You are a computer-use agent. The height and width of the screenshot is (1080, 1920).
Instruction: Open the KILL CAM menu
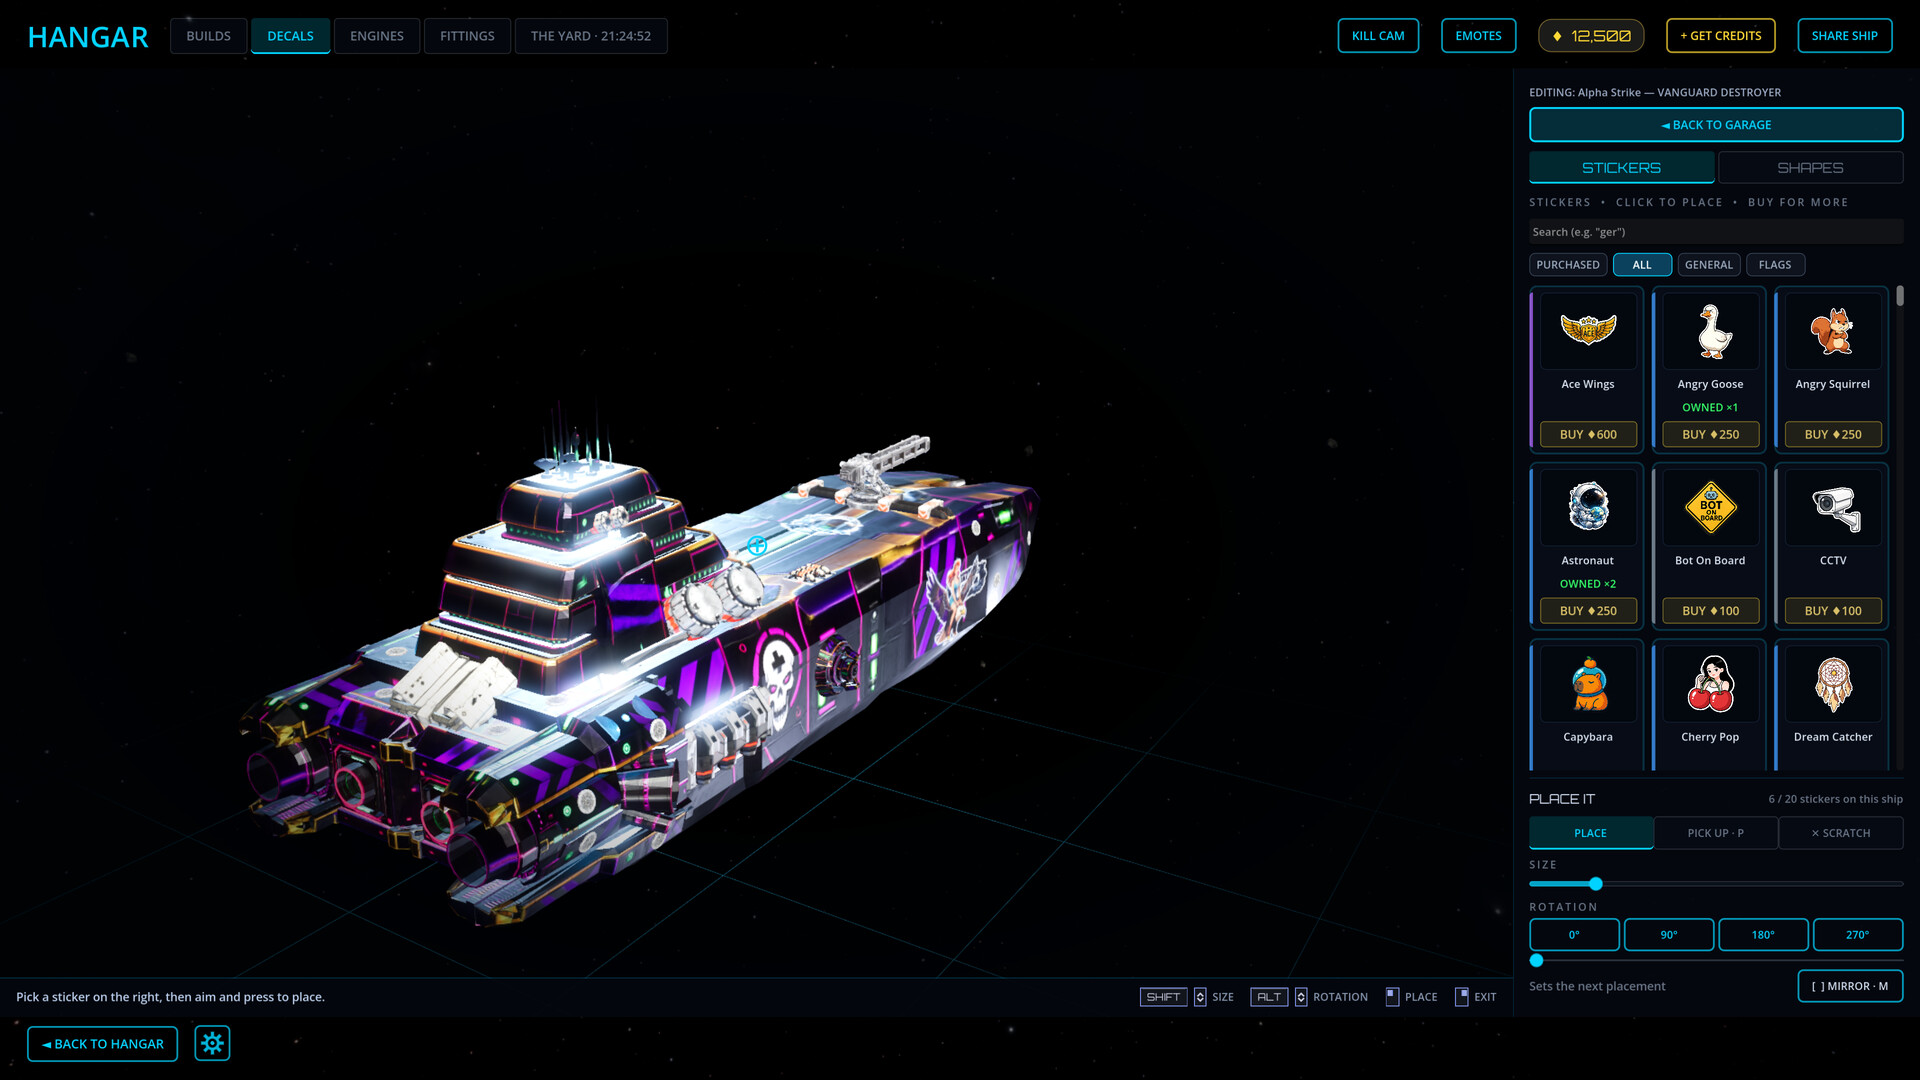[x=1378, y=36]
